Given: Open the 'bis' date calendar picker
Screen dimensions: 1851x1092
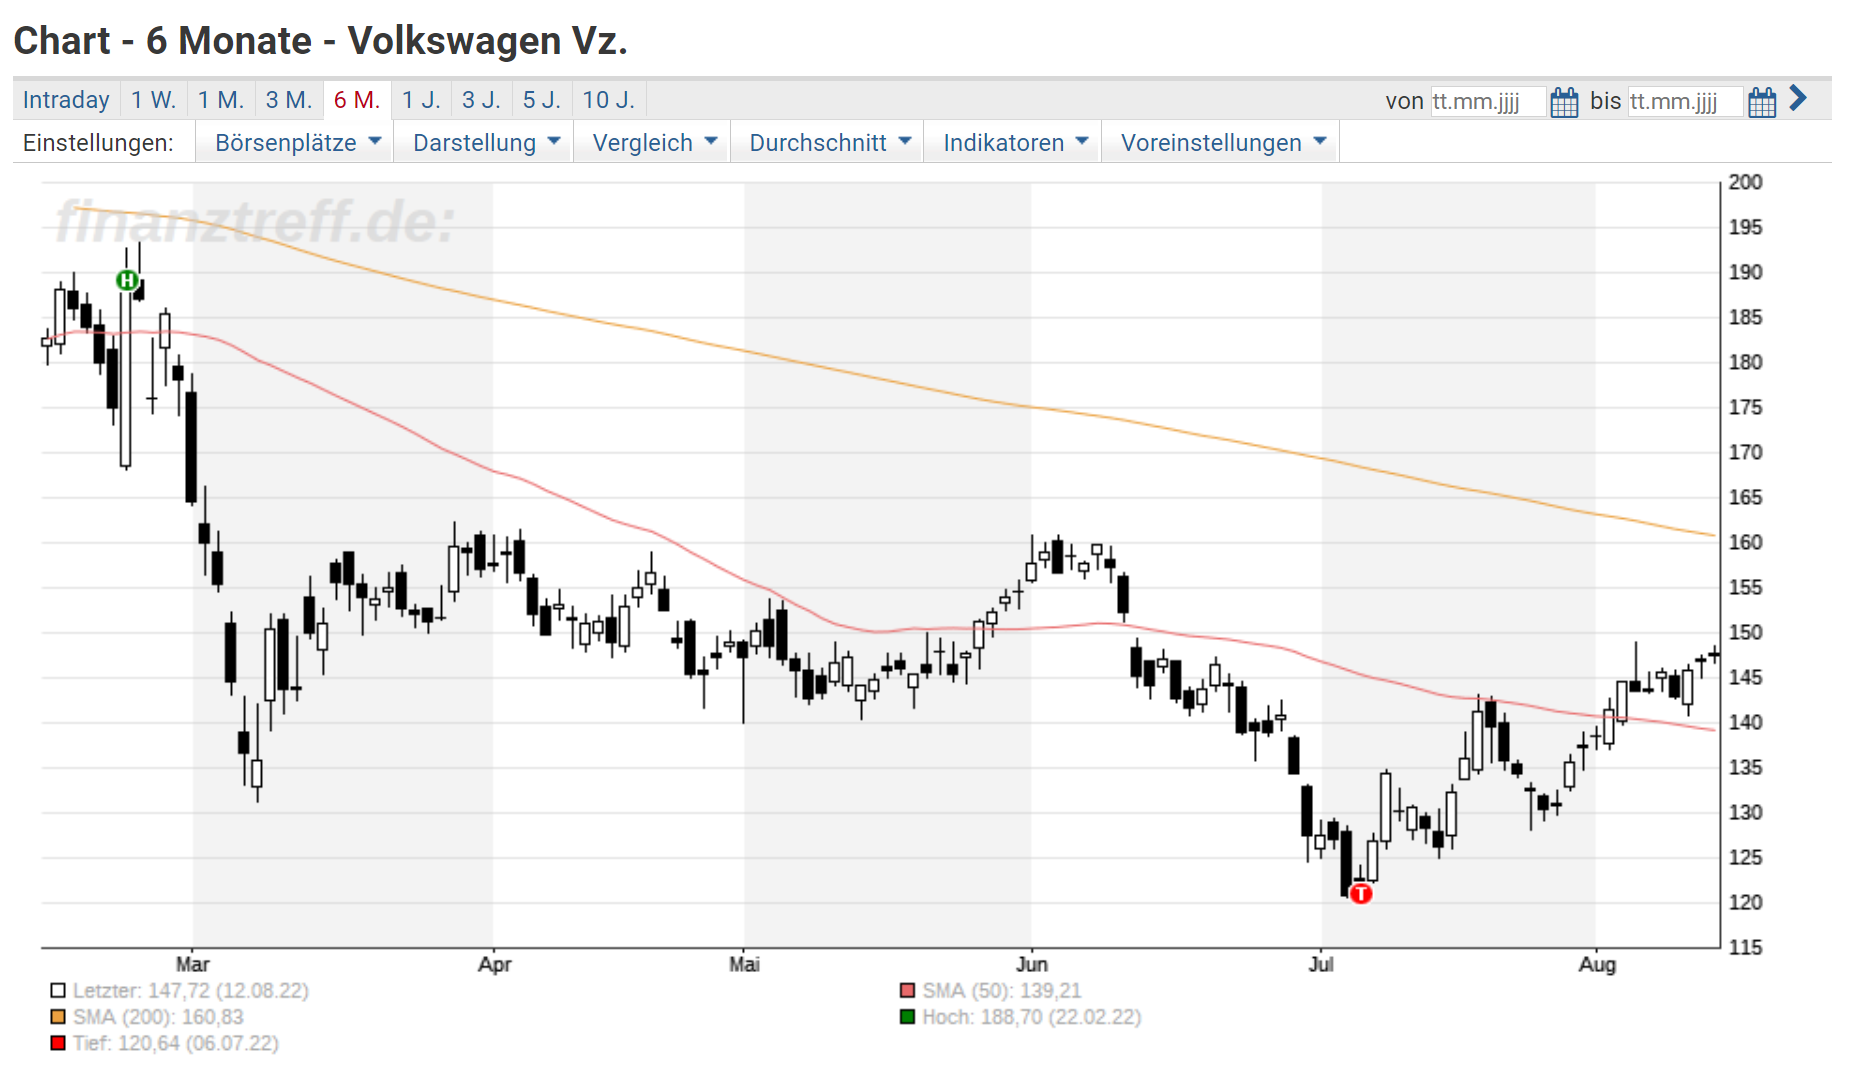Looking at the screenshot, I should pos(1762,102).
